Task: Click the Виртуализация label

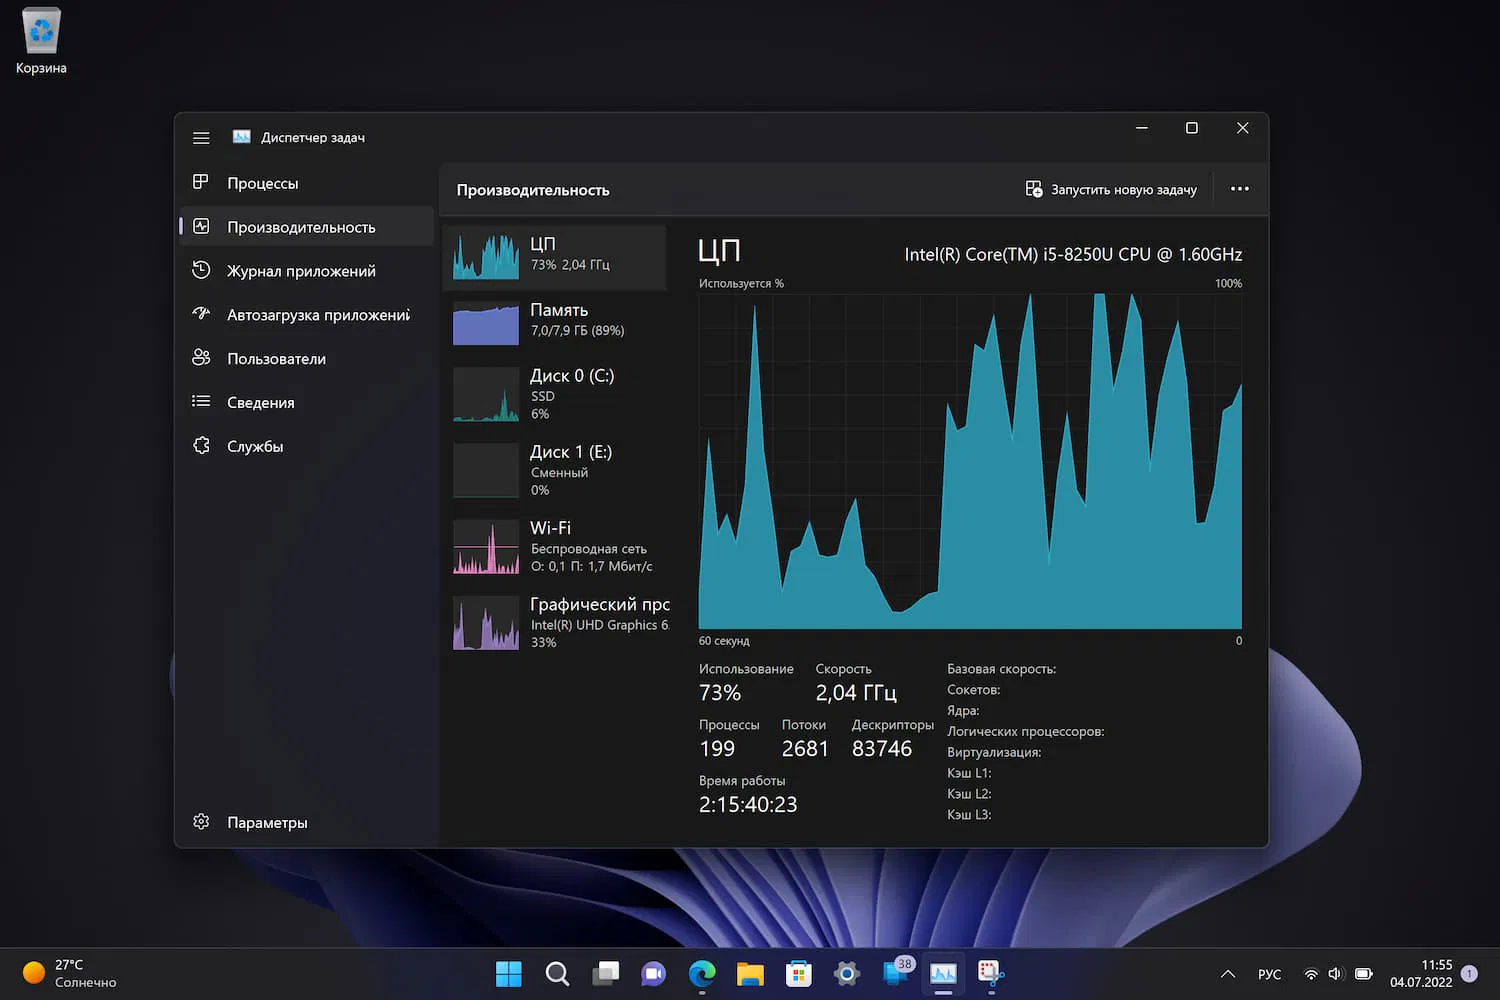Action: point(994,752)
